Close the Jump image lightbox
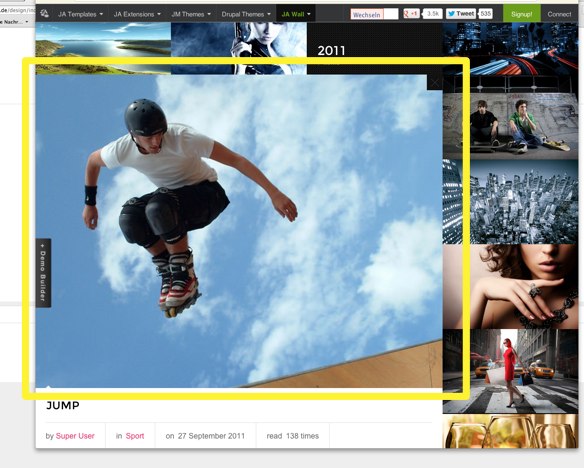Viewport: 584px width, 468px height. click(x=435, y=83)
